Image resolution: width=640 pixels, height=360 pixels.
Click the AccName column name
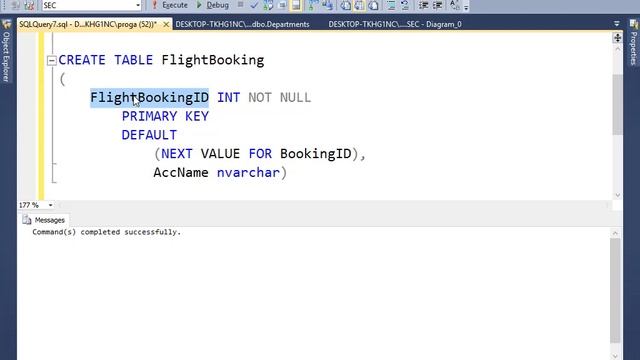181,173
